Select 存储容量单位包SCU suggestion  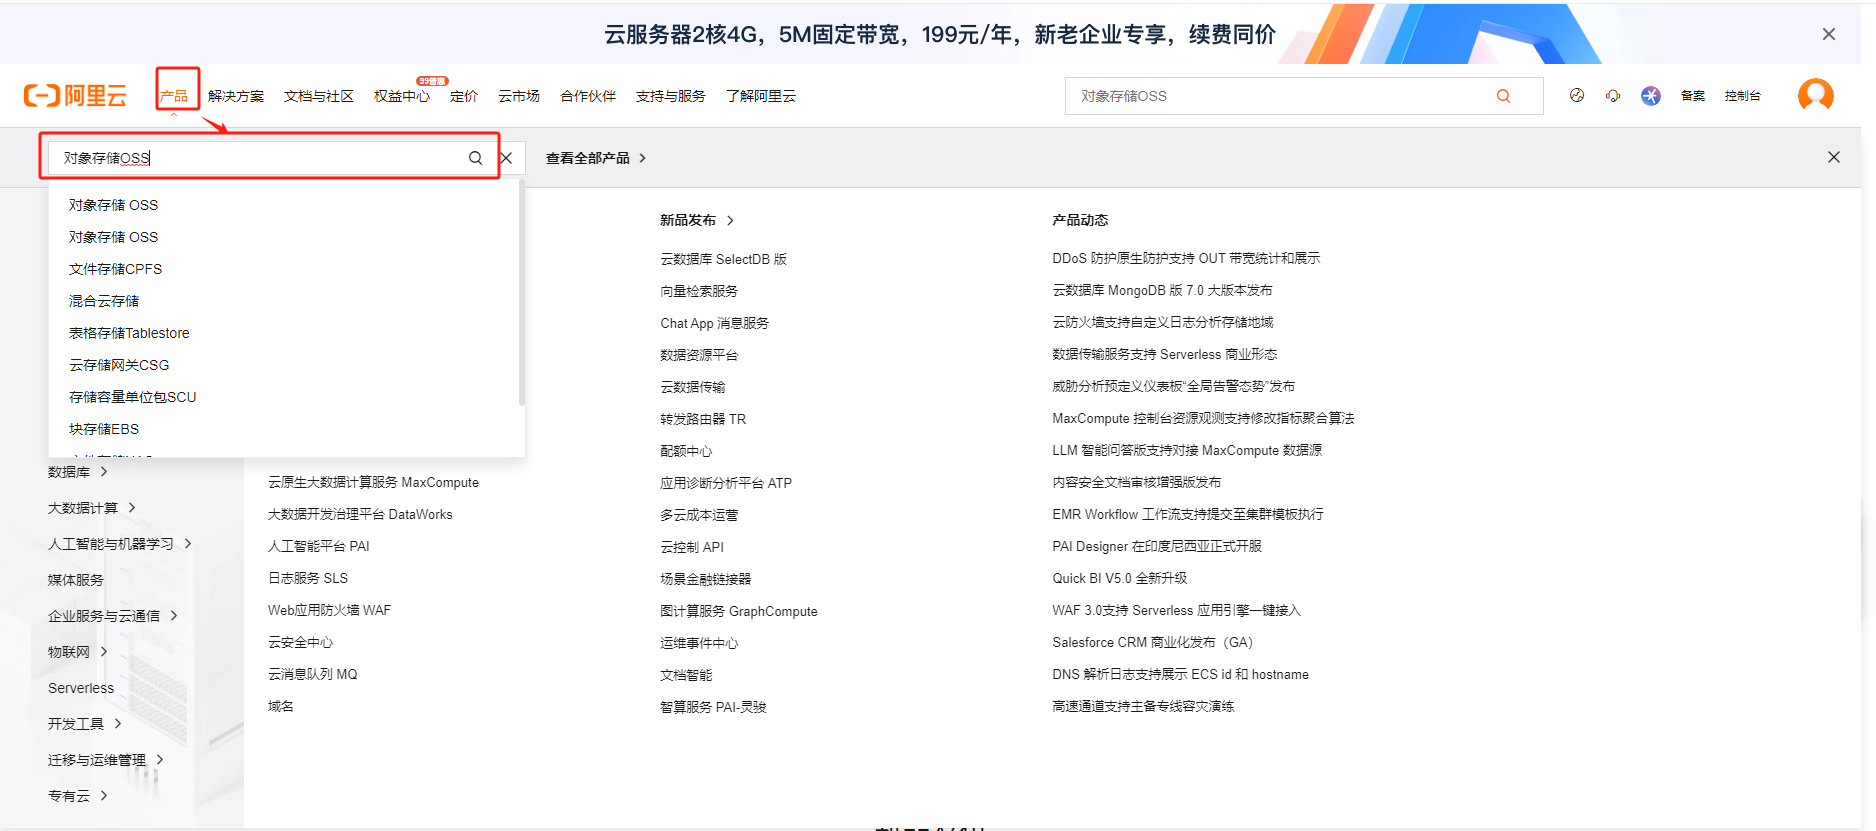[132, 397]
